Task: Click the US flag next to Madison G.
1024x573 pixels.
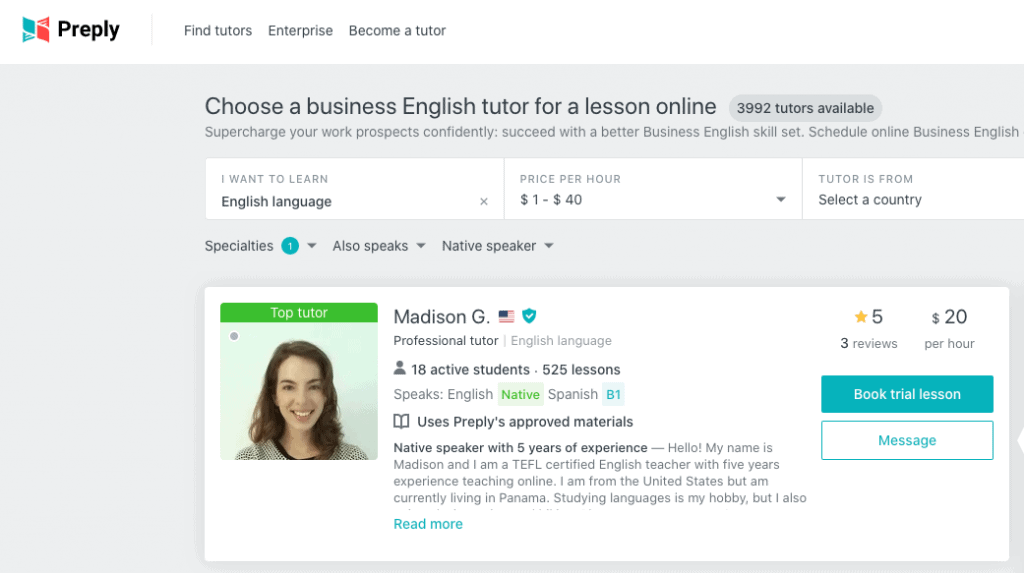Action: pos(507,317)
